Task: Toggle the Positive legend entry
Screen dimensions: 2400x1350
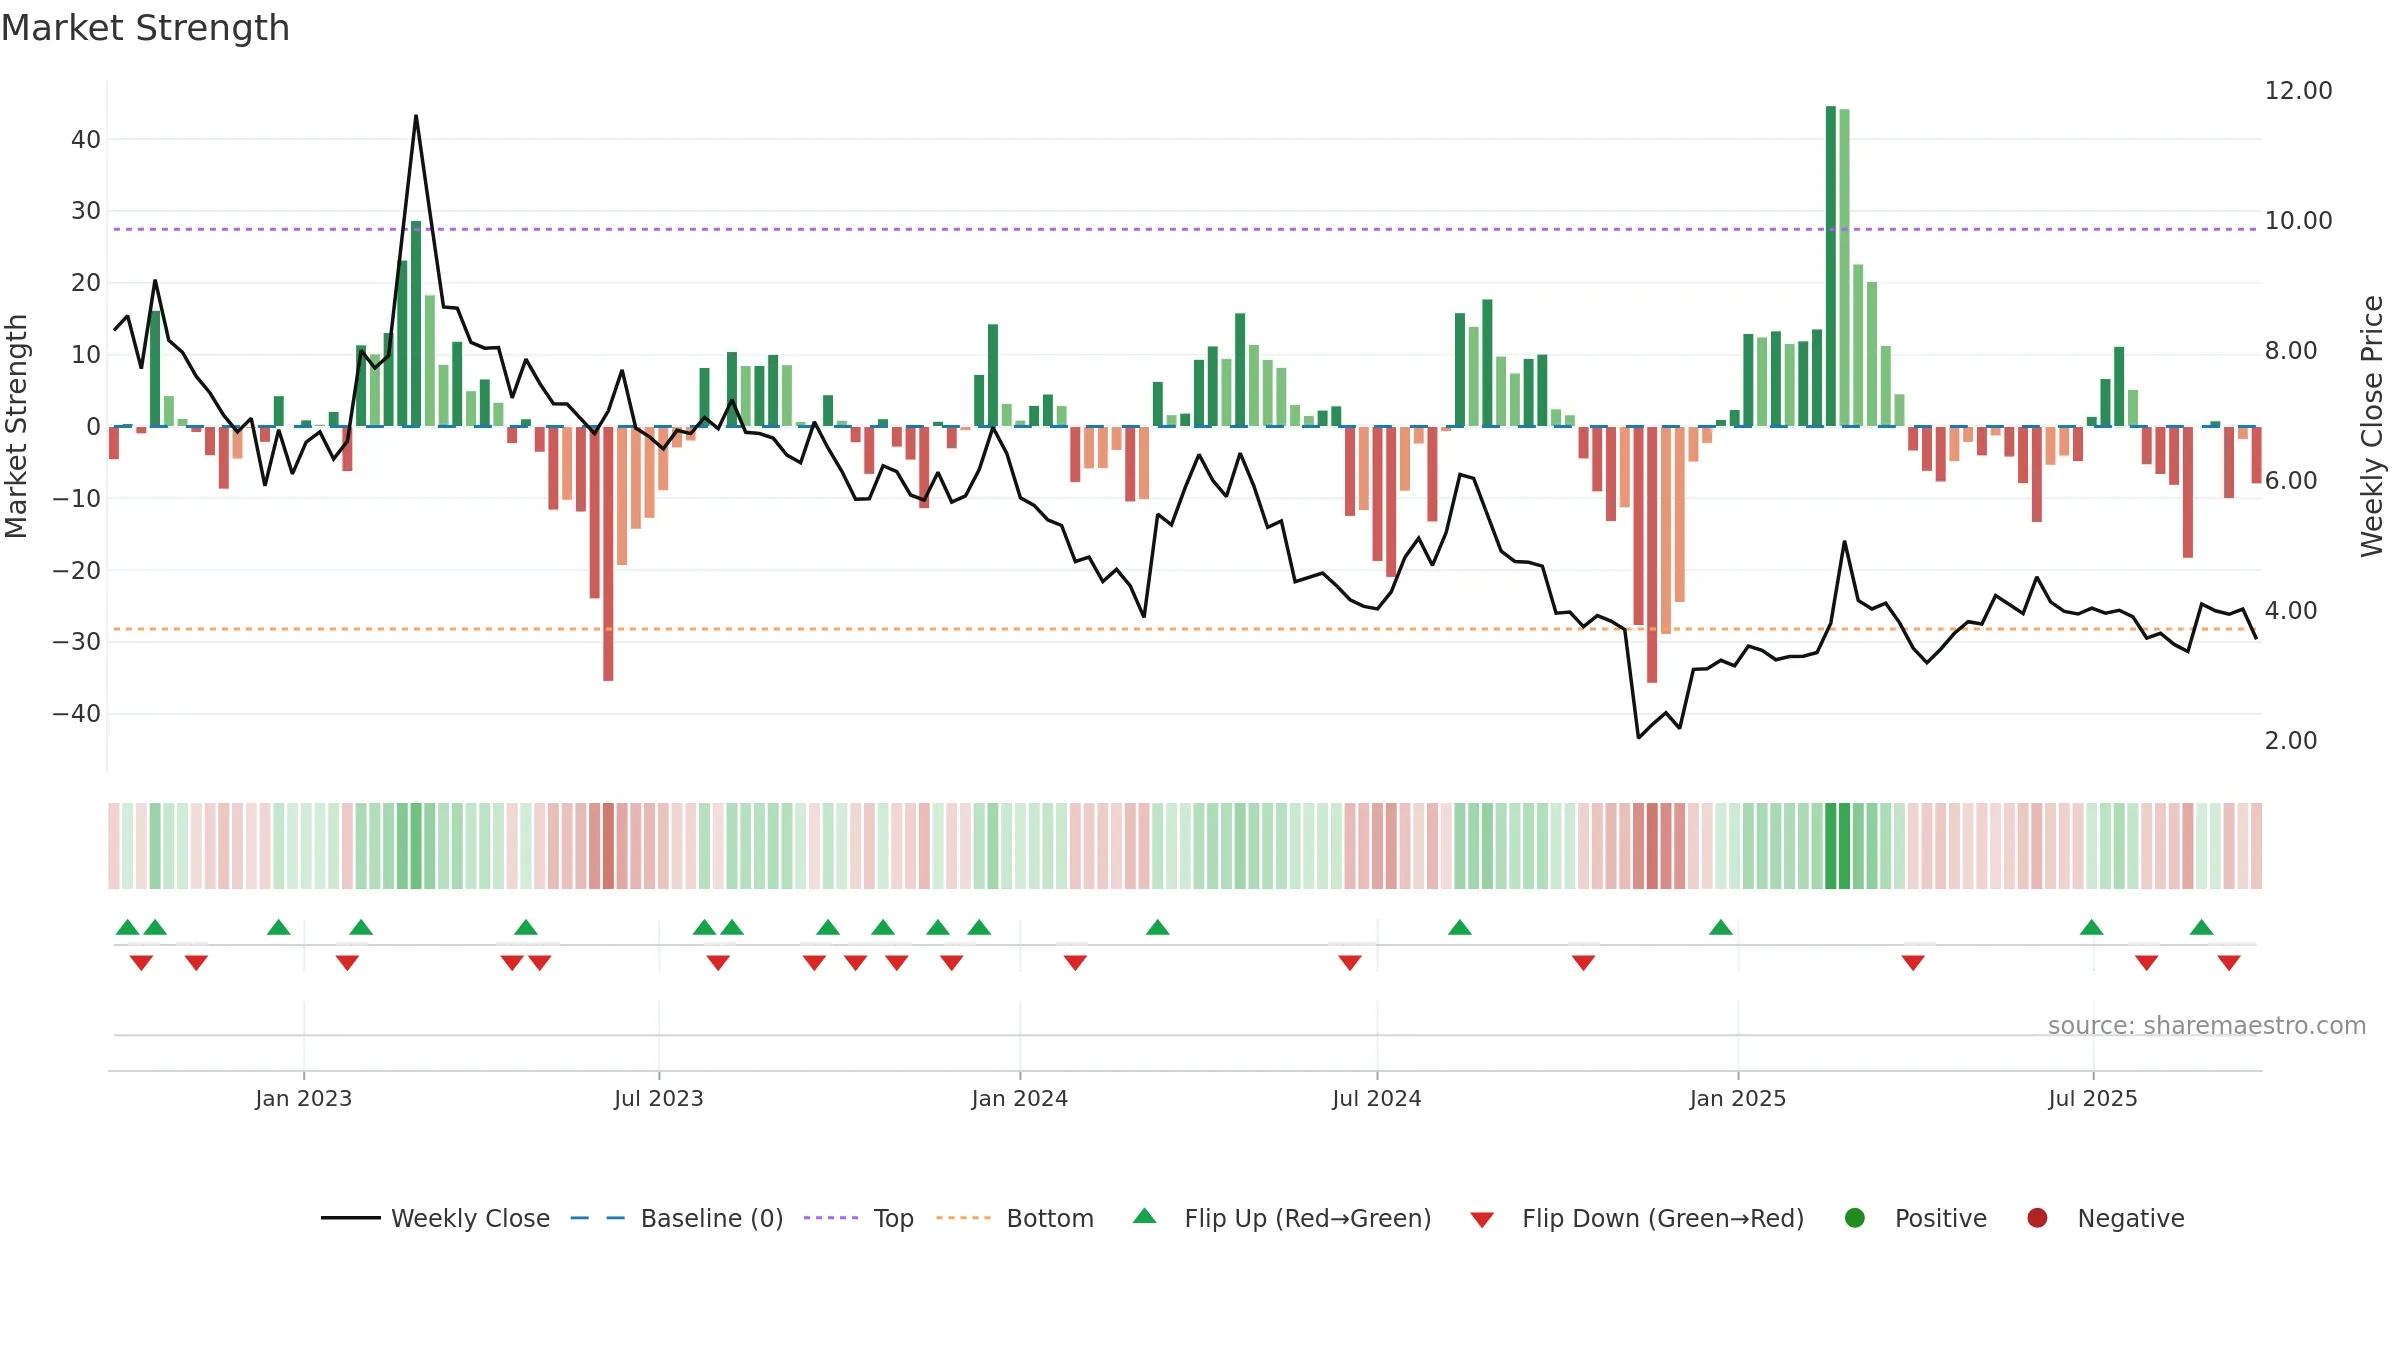Action: [x=1915, y=1218]
